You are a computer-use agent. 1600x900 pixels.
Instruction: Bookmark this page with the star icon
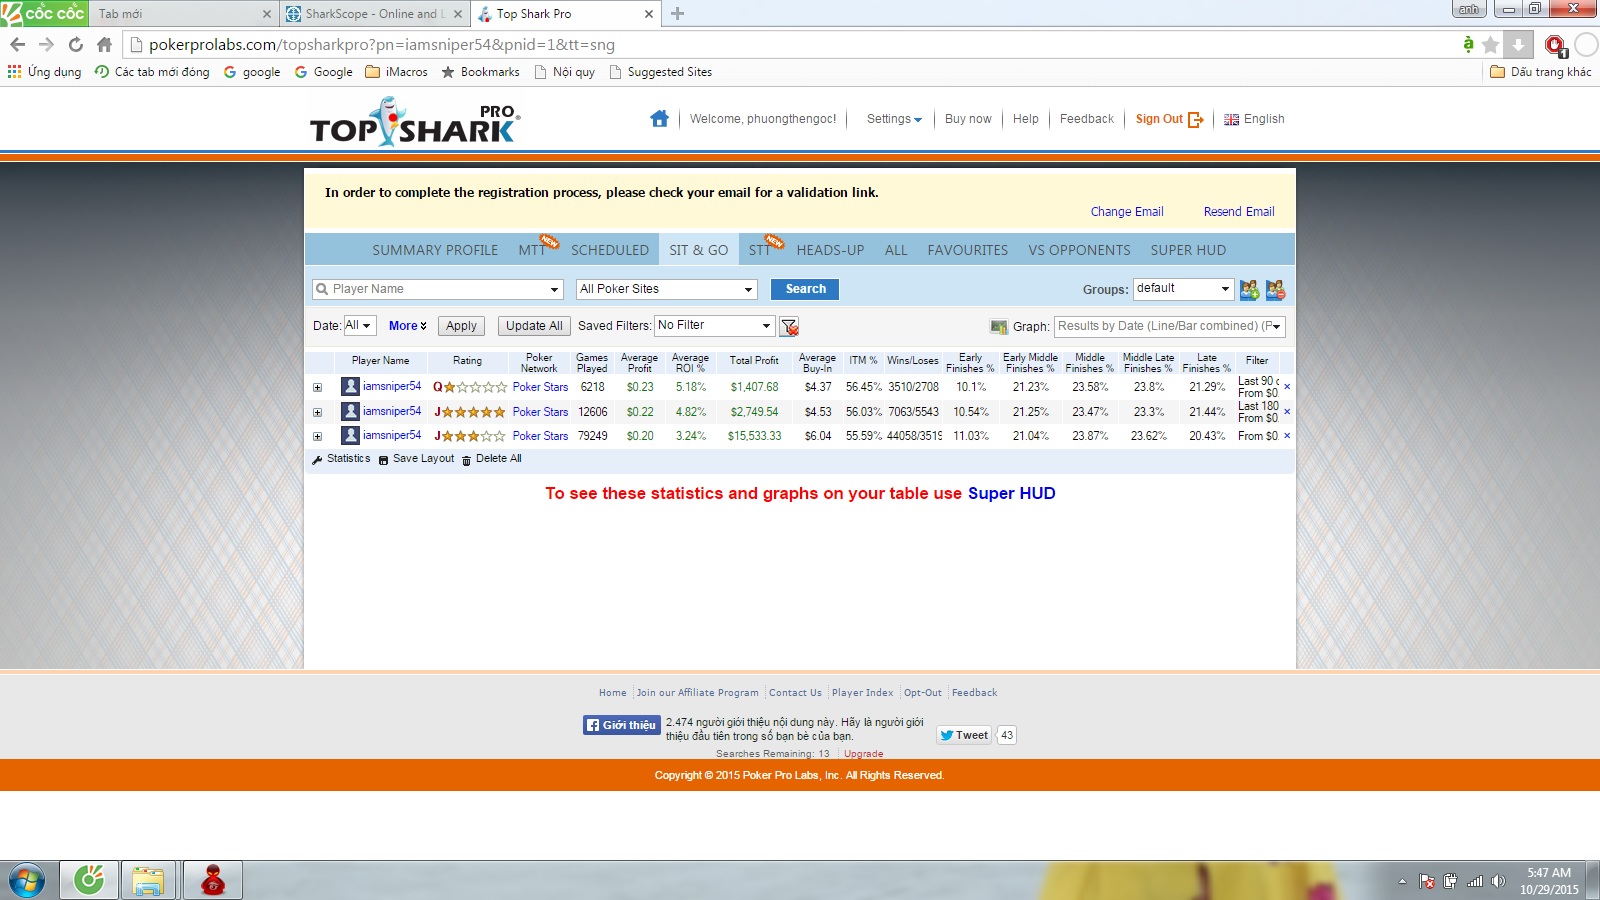tap(1490, 44)
